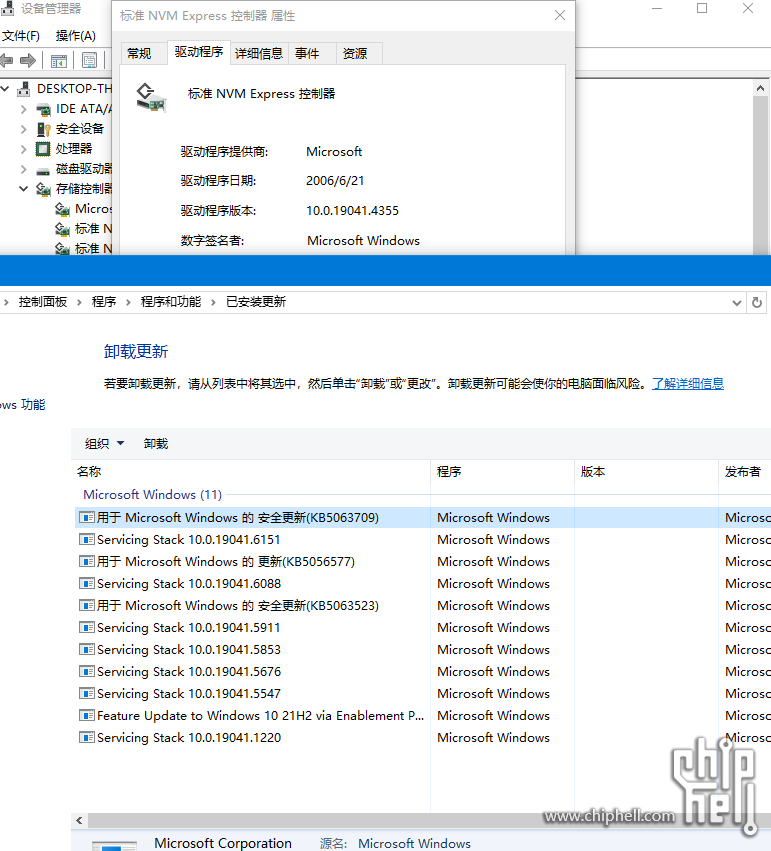
Task: Sort by the 发布者 column header
Action: (745, 472)
